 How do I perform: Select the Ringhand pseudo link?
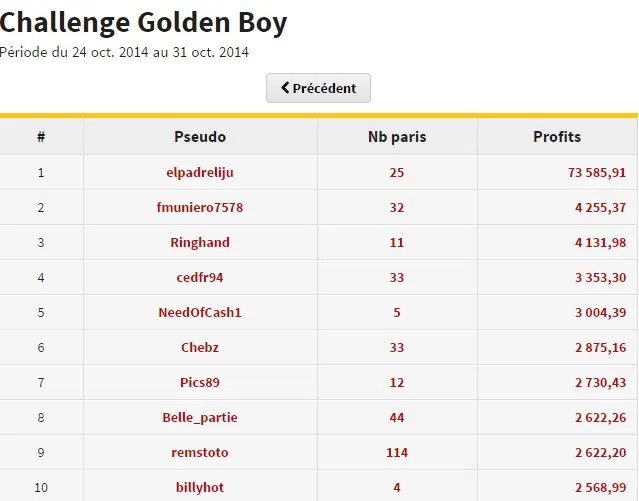point(200,243)
